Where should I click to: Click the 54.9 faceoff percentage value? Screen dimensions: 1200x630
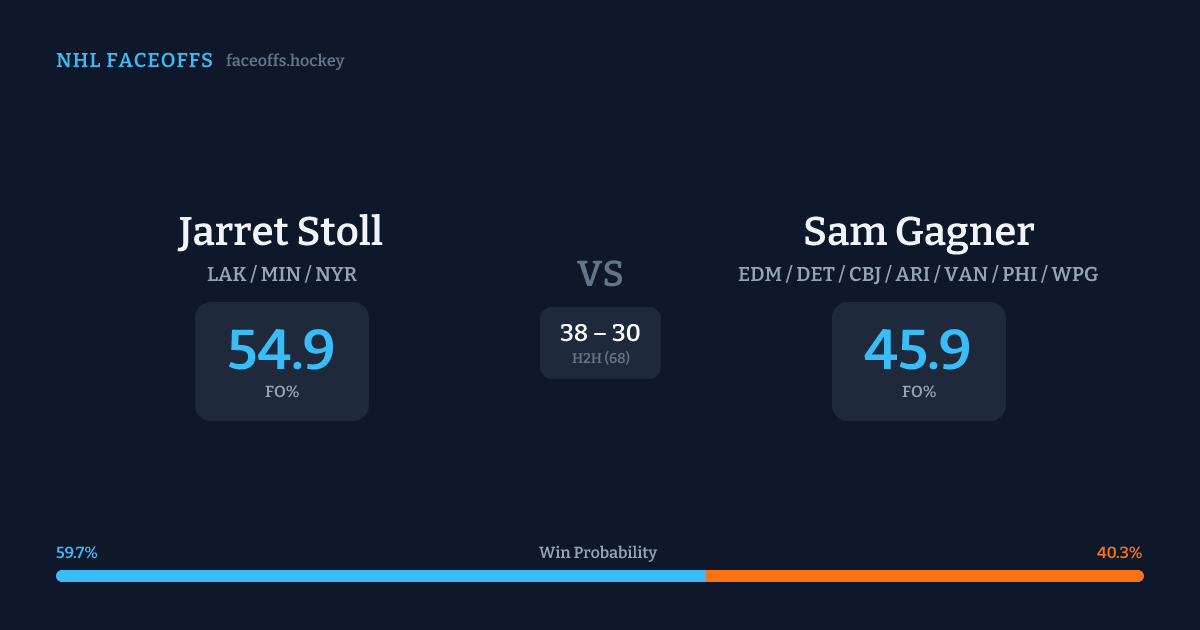281,349
